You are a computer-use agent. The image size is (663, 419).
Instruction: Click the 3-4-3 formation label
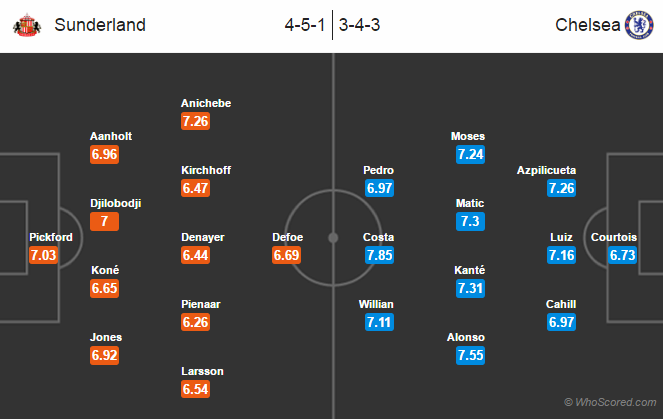coord(359,25)
